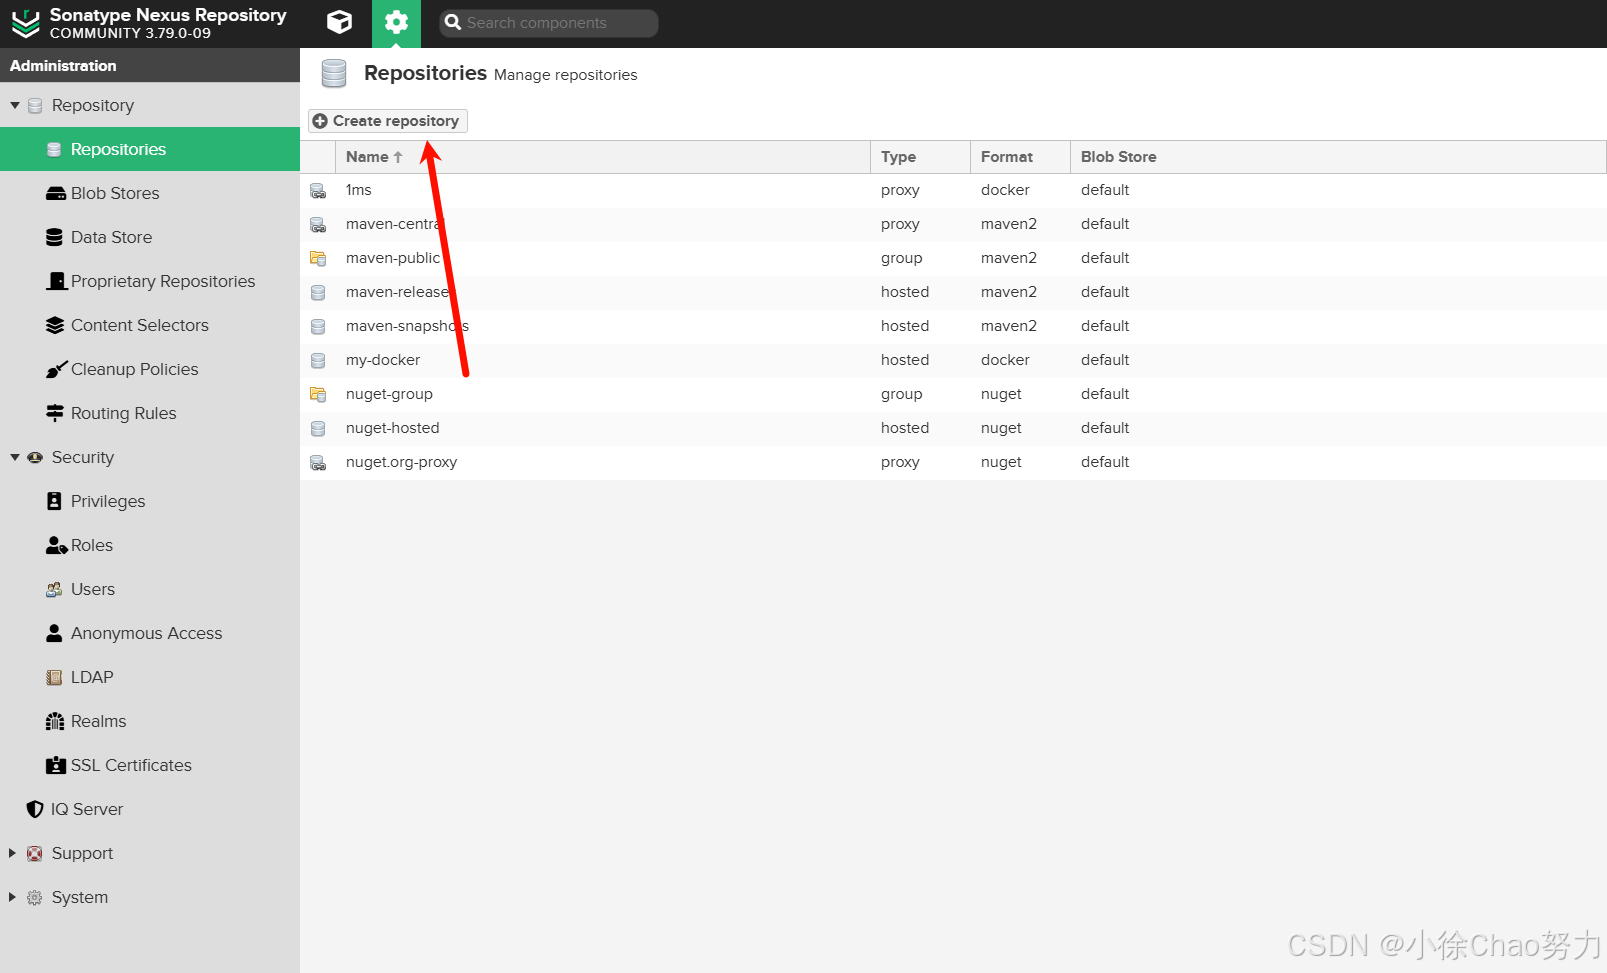This screenshot has height=973, width=1607.
Task: Click the search magnifier icon
Action: tap(453, 22)
